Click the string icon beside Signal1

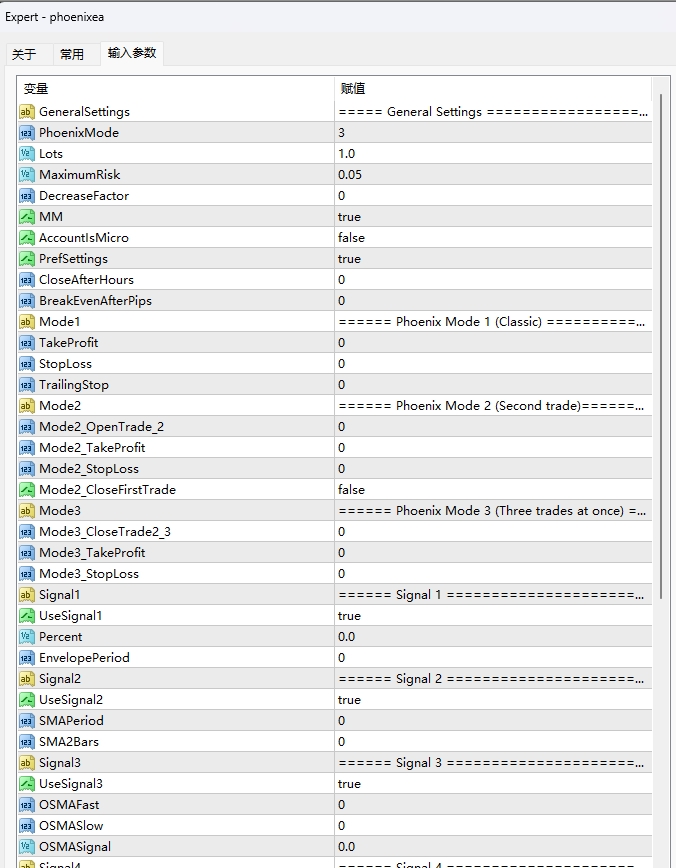point(27,595)
